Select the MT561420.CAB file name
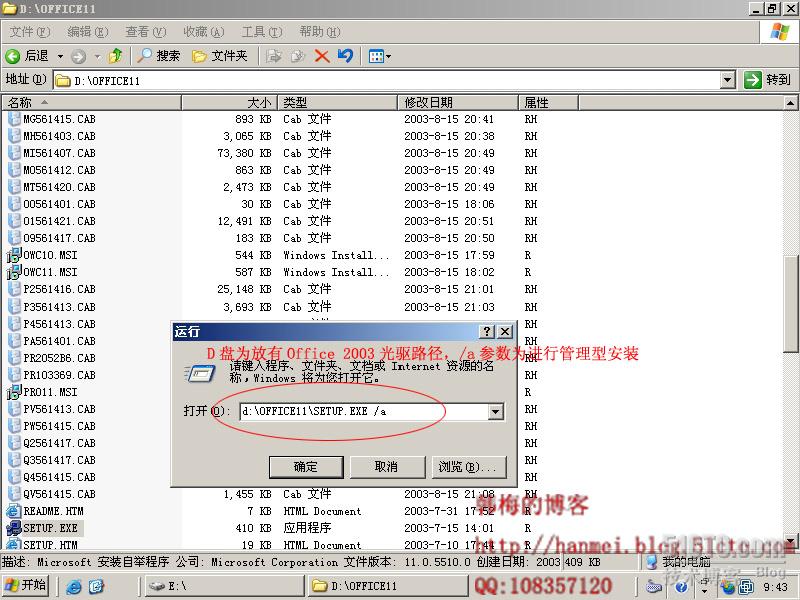This screenshot has width=800, height=600. pyautogui.click(x=59, y=187)
